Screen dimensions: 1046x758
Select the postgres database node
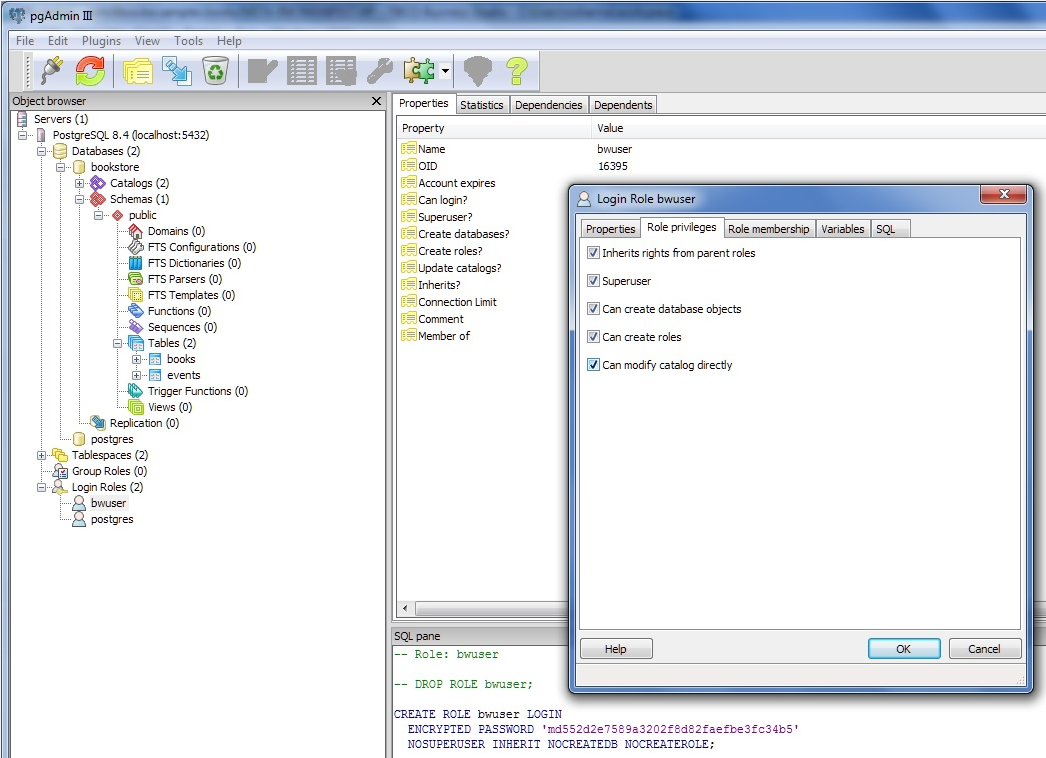111,439
